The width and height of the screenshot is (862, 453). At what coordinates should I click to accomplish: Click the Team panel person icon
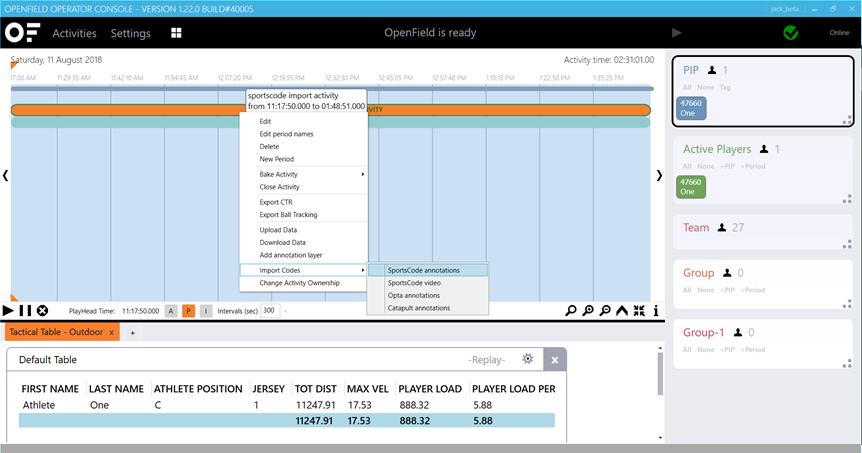pos(722,228)
